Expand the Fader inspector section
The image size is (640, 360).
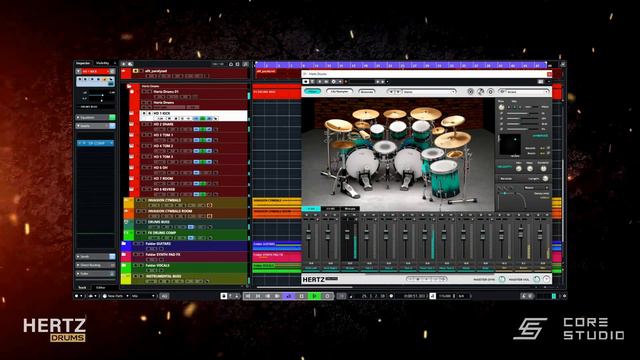click(x=95, y=273)
